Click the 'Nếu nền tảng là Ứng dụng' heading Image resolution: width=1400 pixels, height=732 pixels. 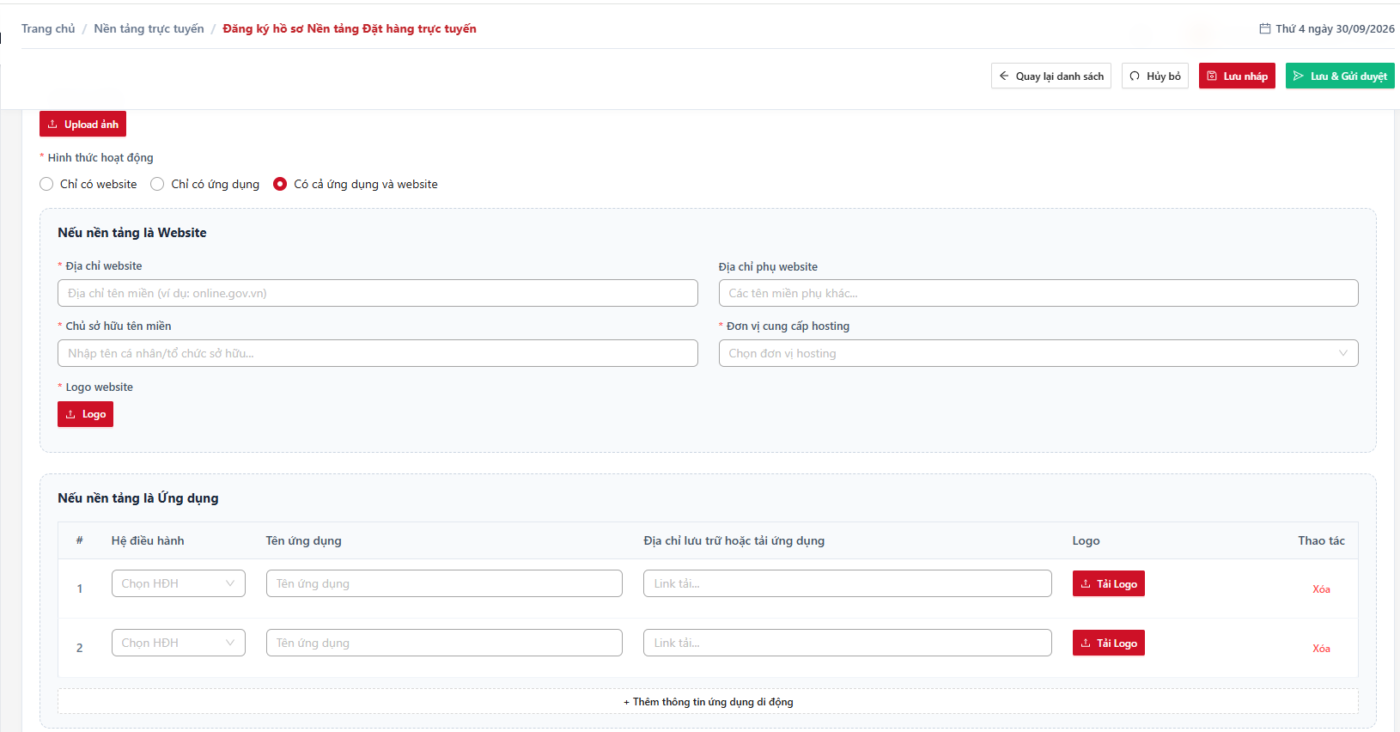click(x=138, y=498)
